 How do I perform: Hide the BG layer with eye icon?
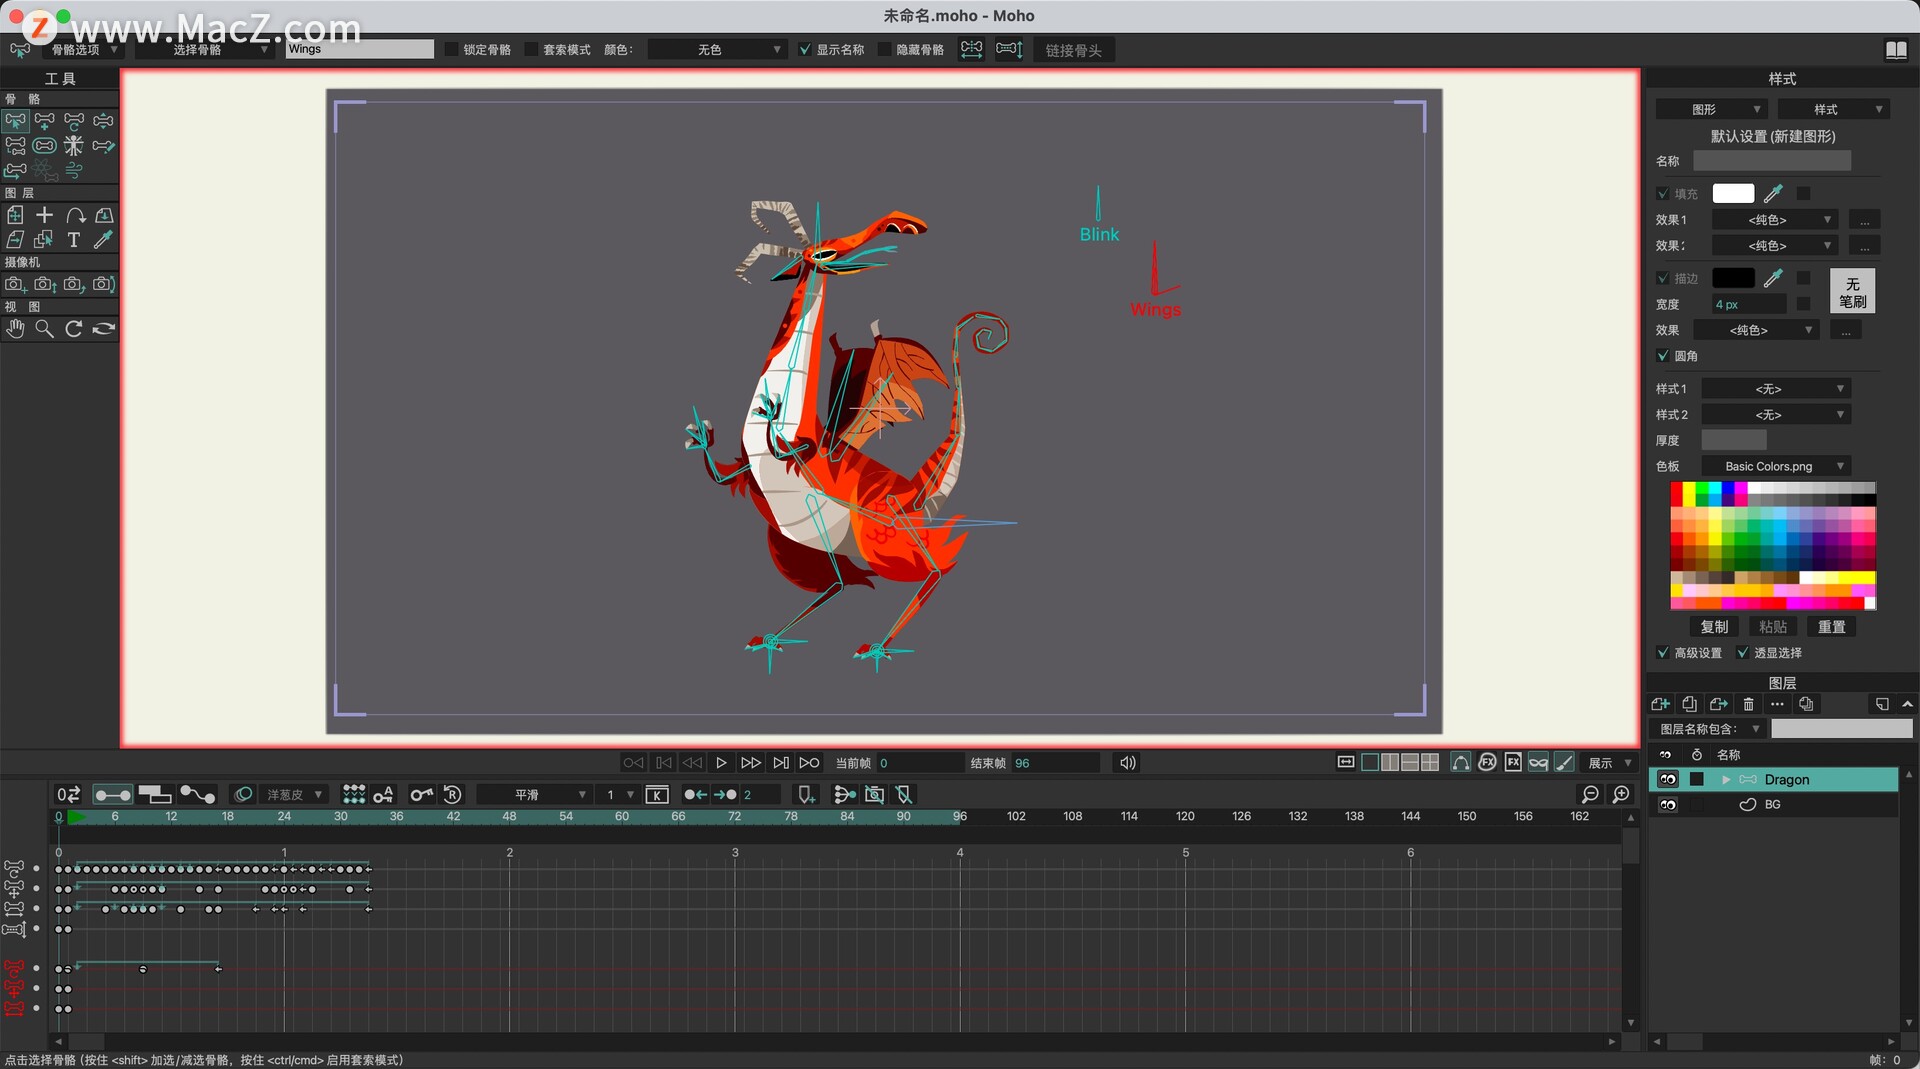click(1667, 805)
